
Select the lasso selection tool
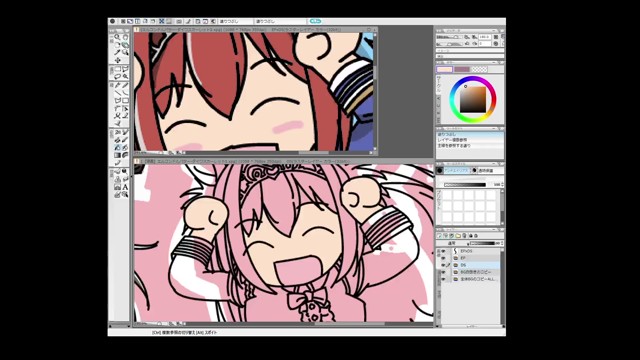coord(118,76)
